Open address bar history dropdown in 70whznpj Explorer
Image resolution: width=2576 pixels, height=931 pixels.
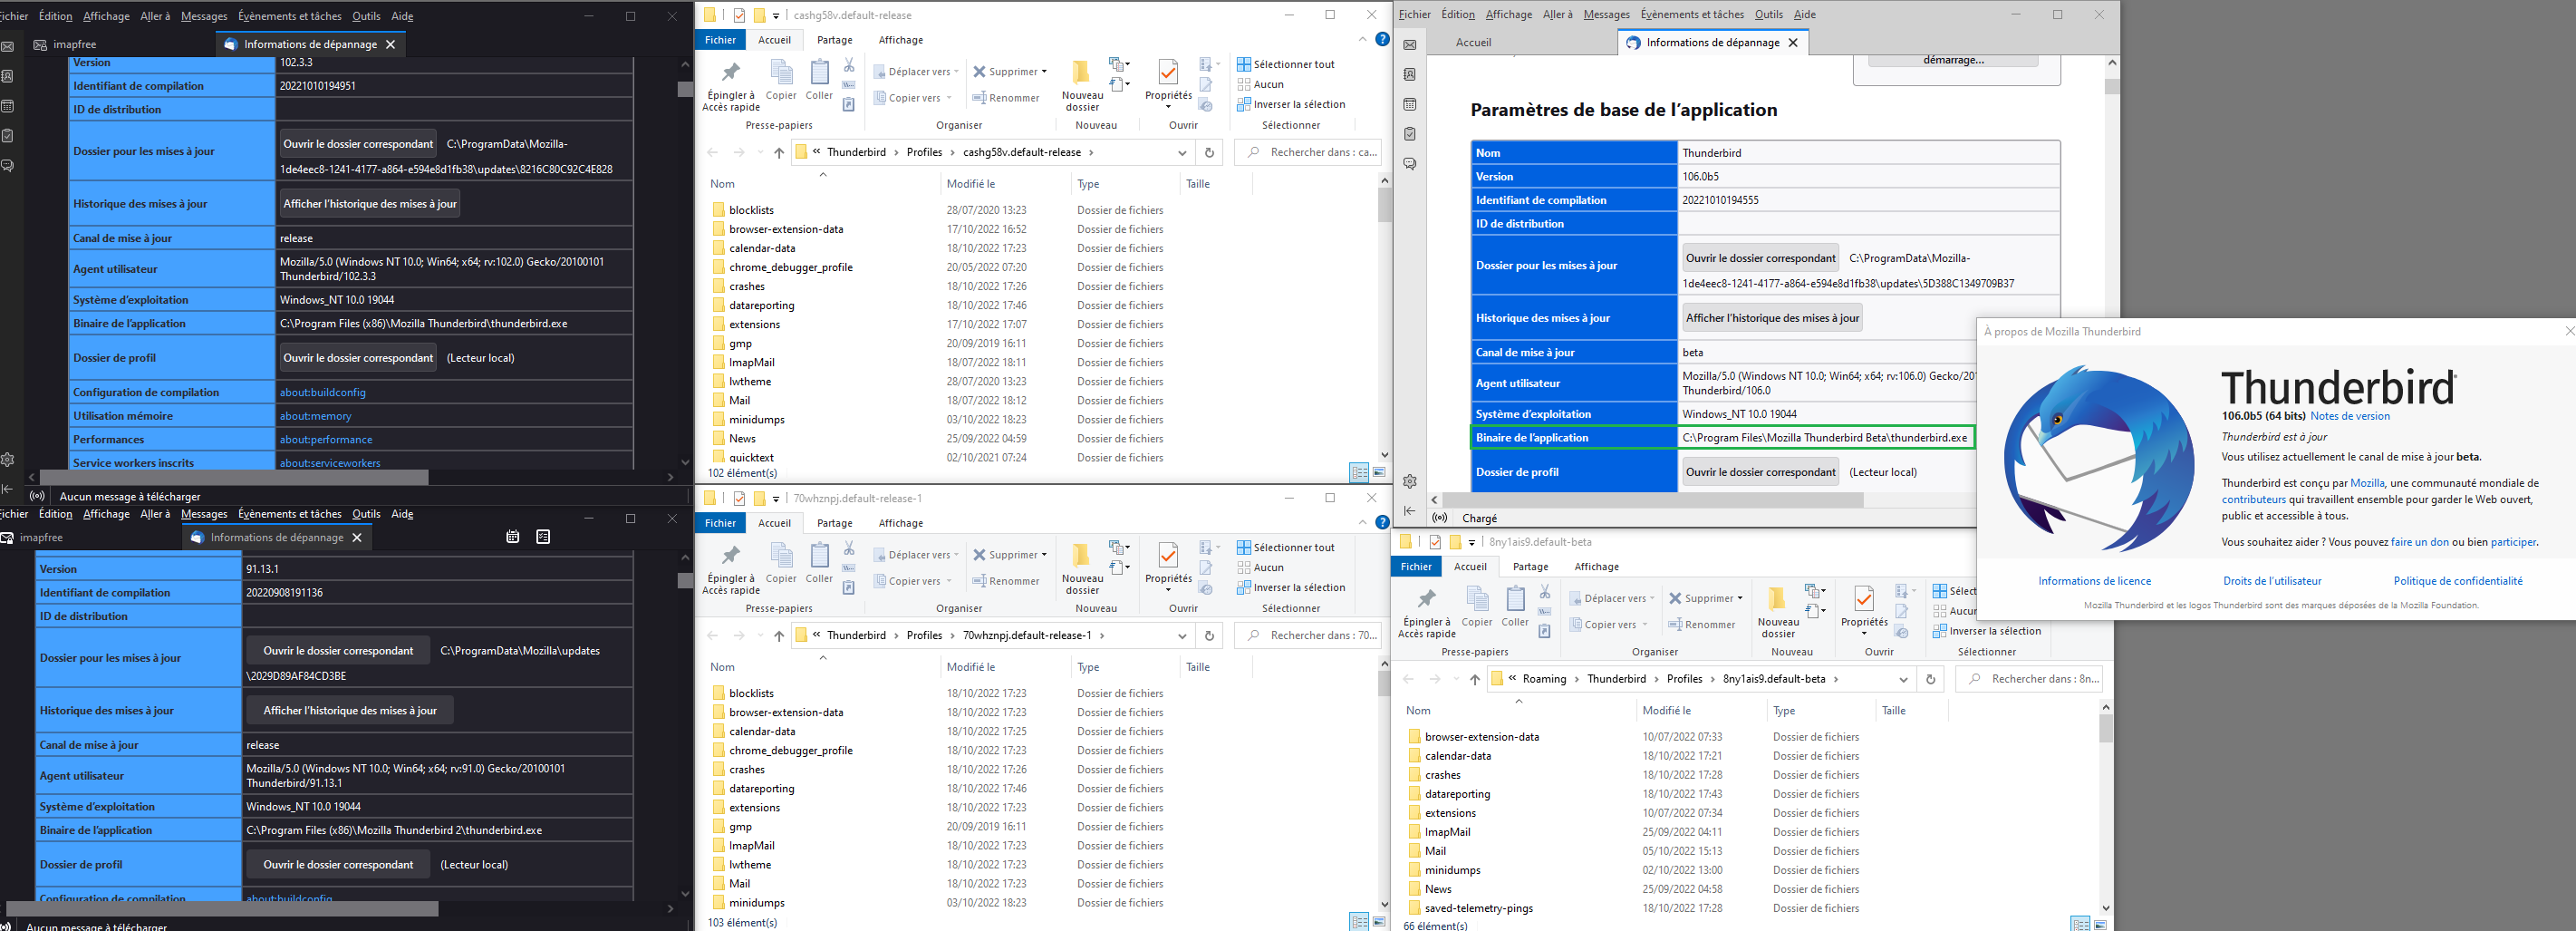[1182, 636]
